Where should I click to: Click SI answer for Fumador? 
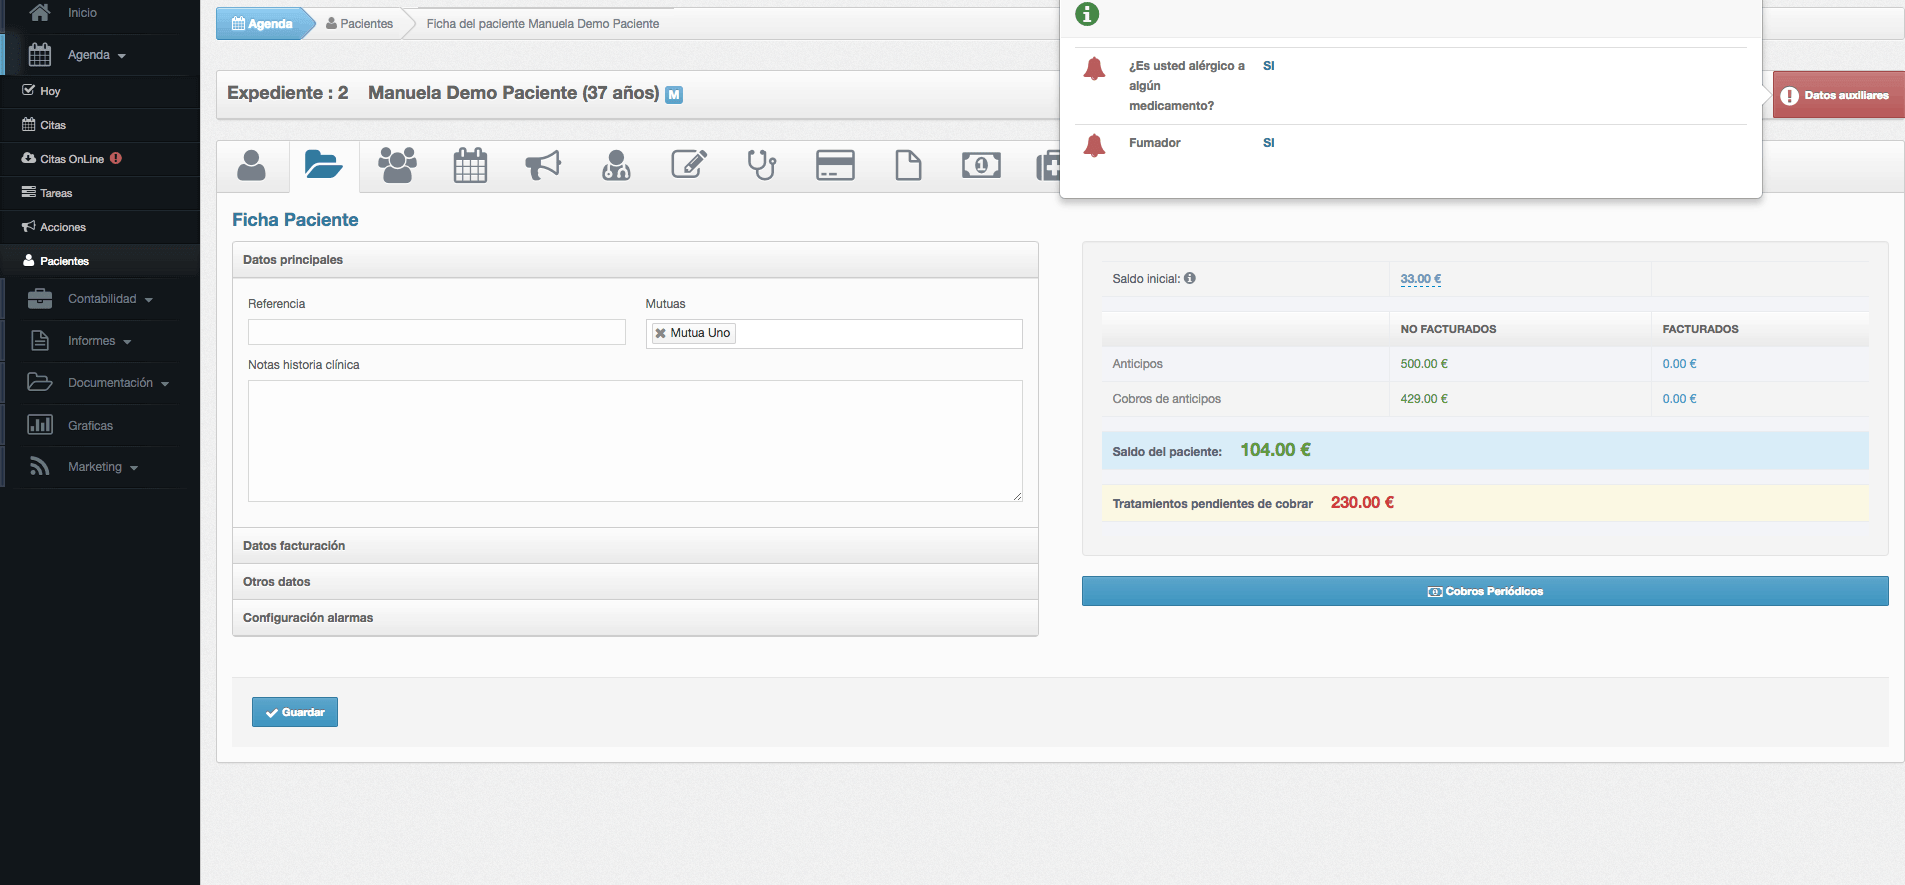[1269, 143]
